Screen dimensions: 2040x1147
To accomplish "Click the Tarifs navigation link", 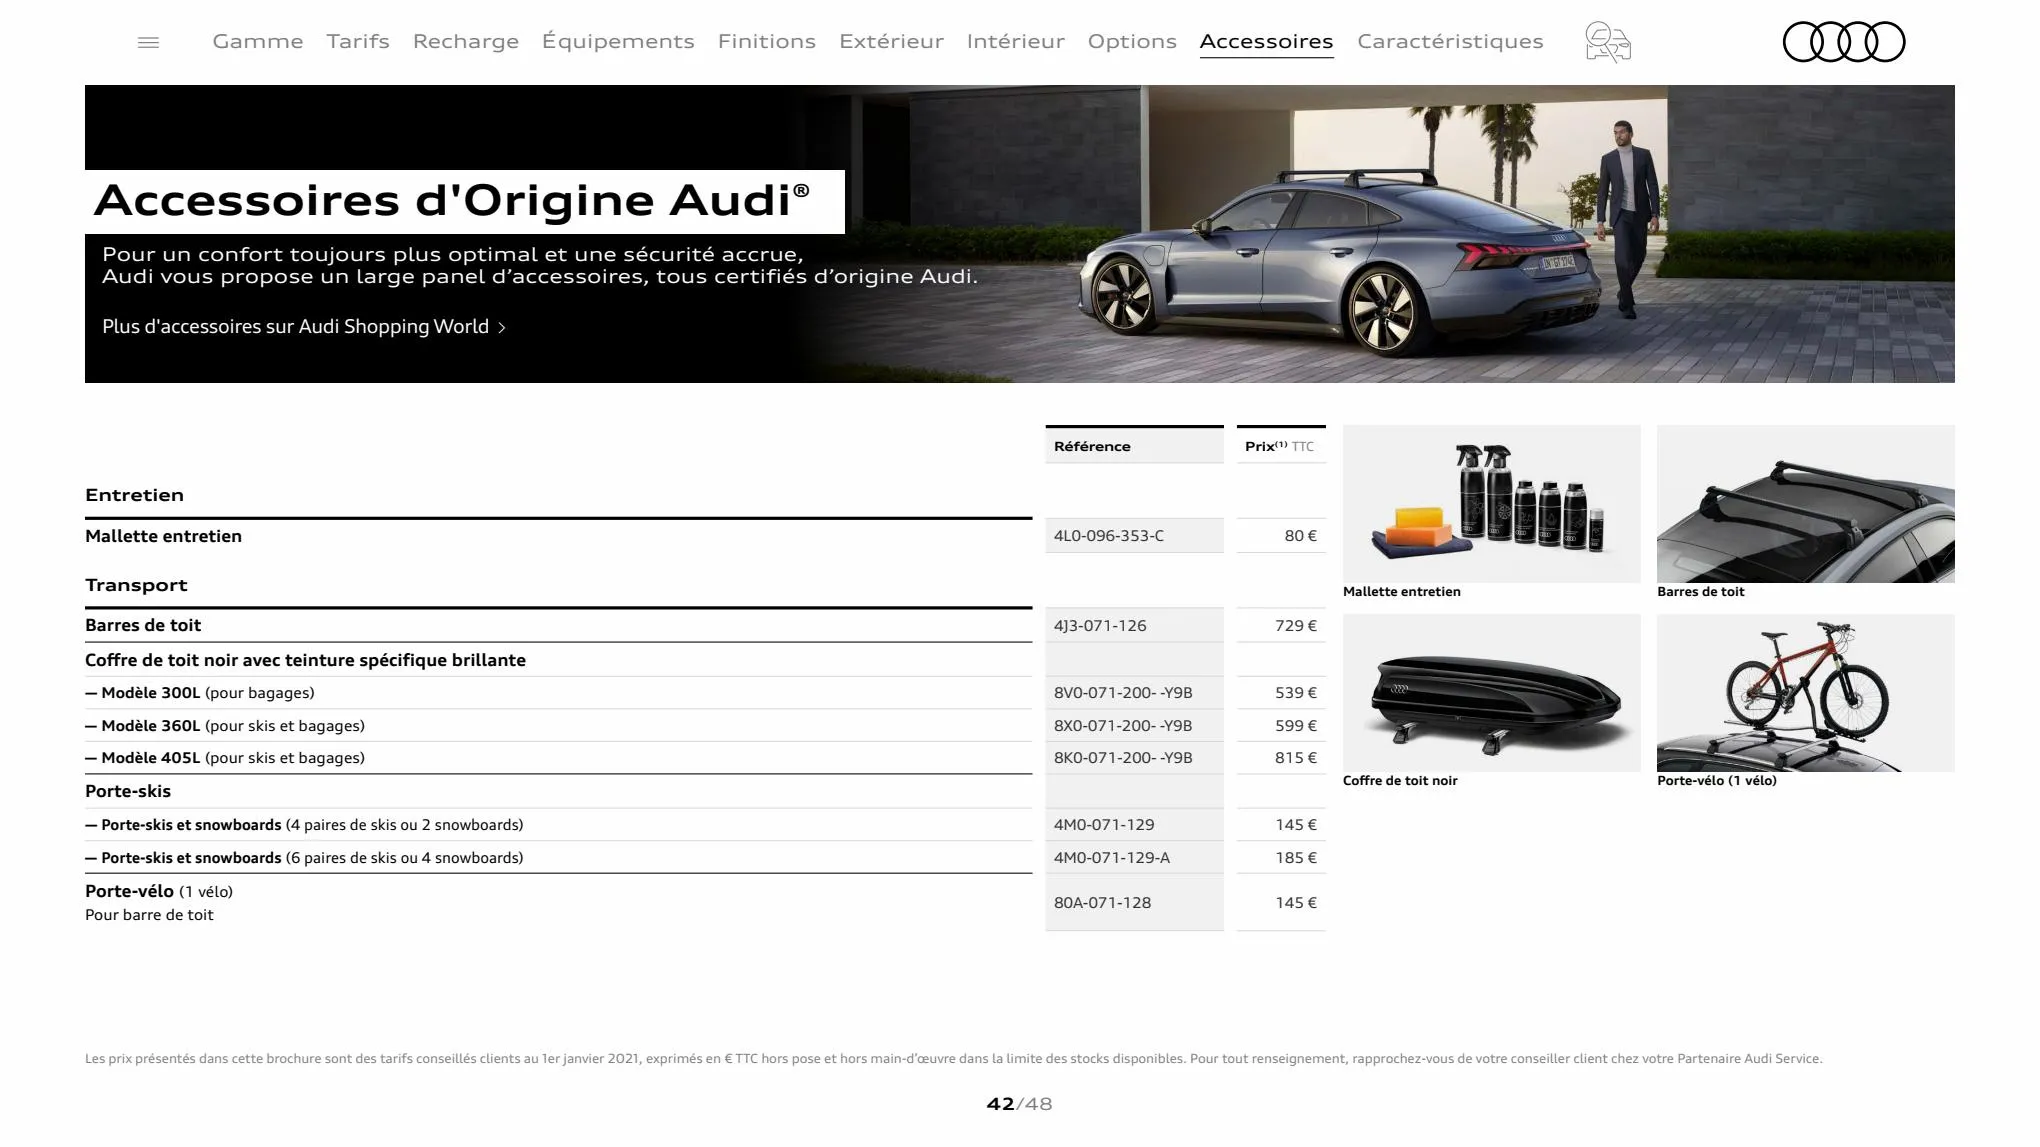I will click(357, 39).
